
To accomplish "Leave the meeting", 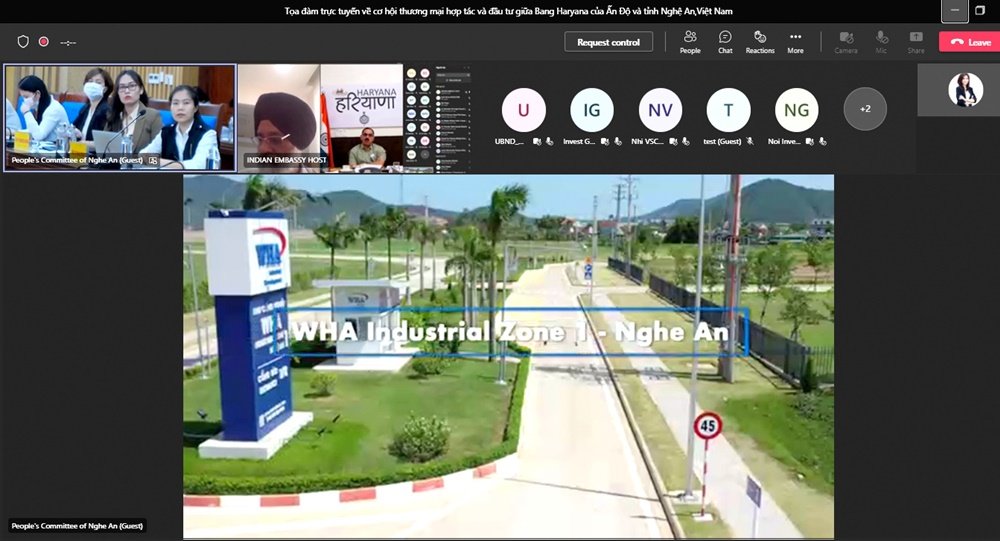I will (968, 42).
